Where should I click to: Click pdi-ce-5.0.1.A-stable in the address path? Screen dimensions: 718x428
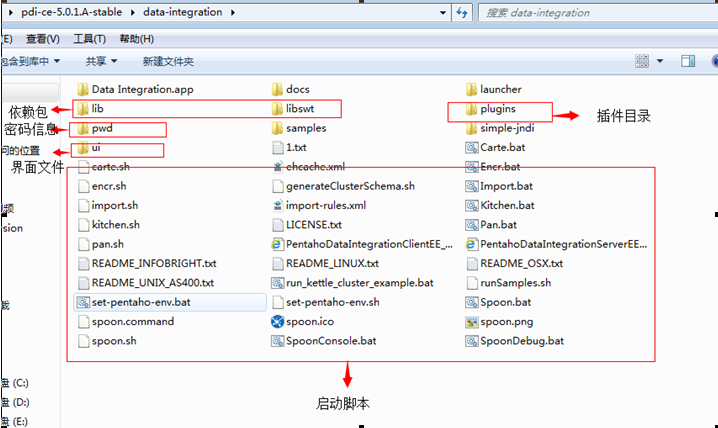(71, 12)
